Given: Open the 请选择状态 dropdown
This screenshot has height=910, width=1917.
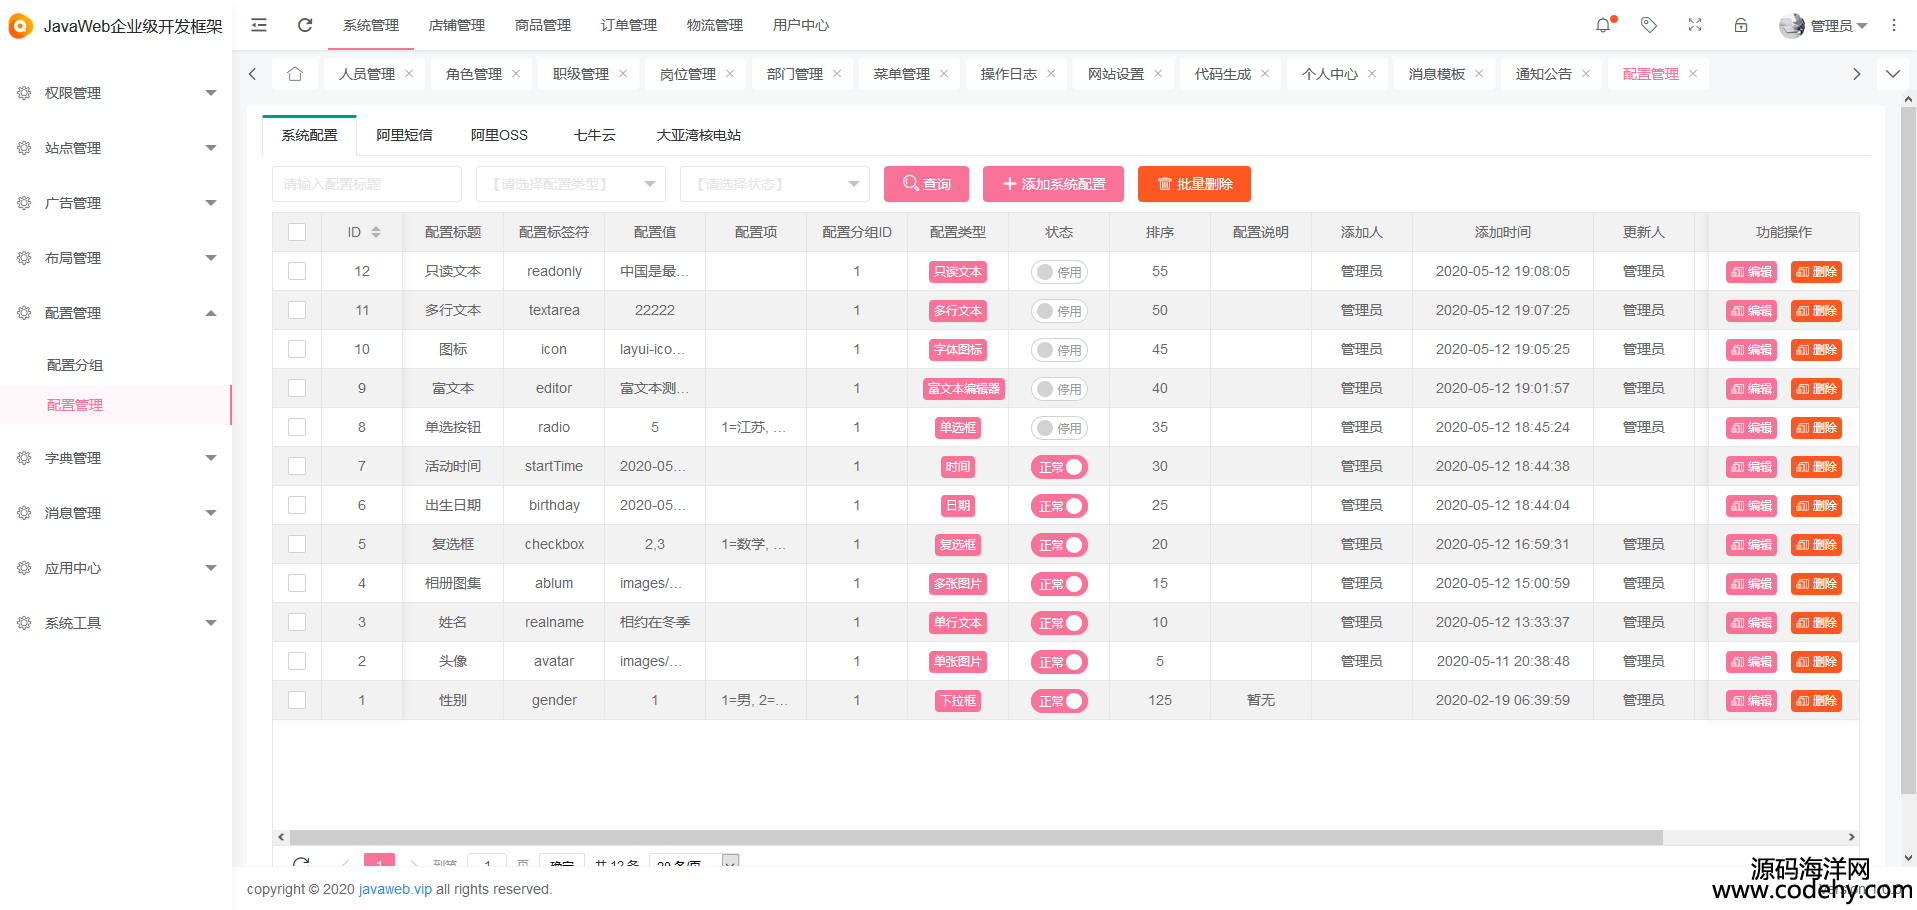Looking at the screenshot, I should click(774, 184).
